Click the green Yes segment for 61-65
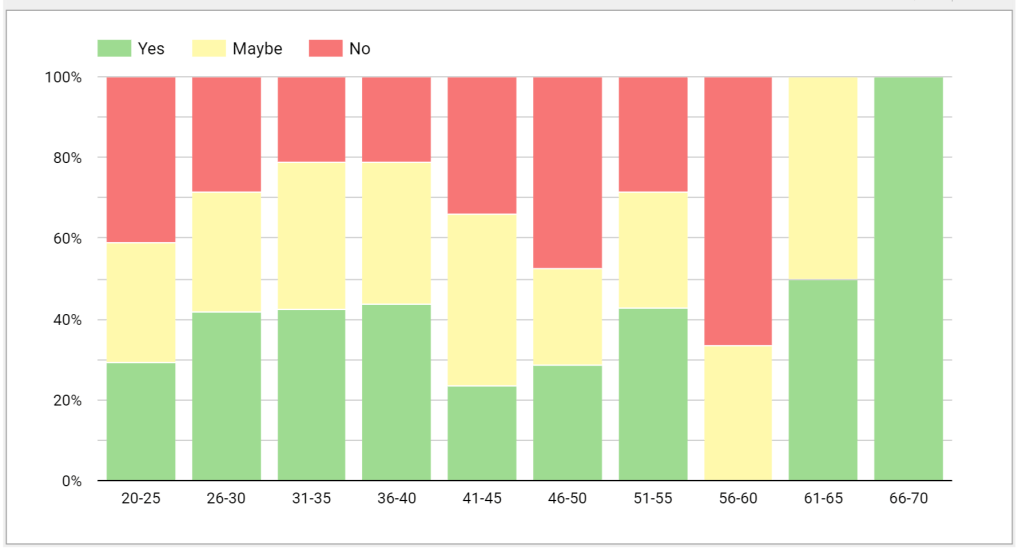 coord(823,380)
